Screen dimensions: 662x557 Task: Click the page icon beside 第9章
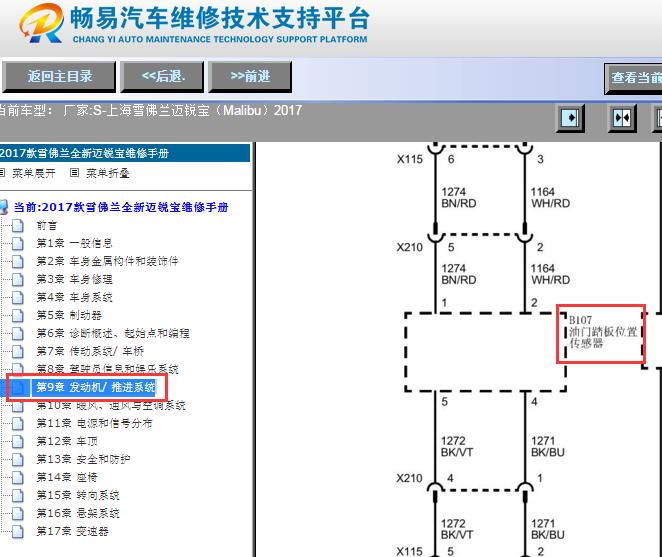(x=18, y=387)
